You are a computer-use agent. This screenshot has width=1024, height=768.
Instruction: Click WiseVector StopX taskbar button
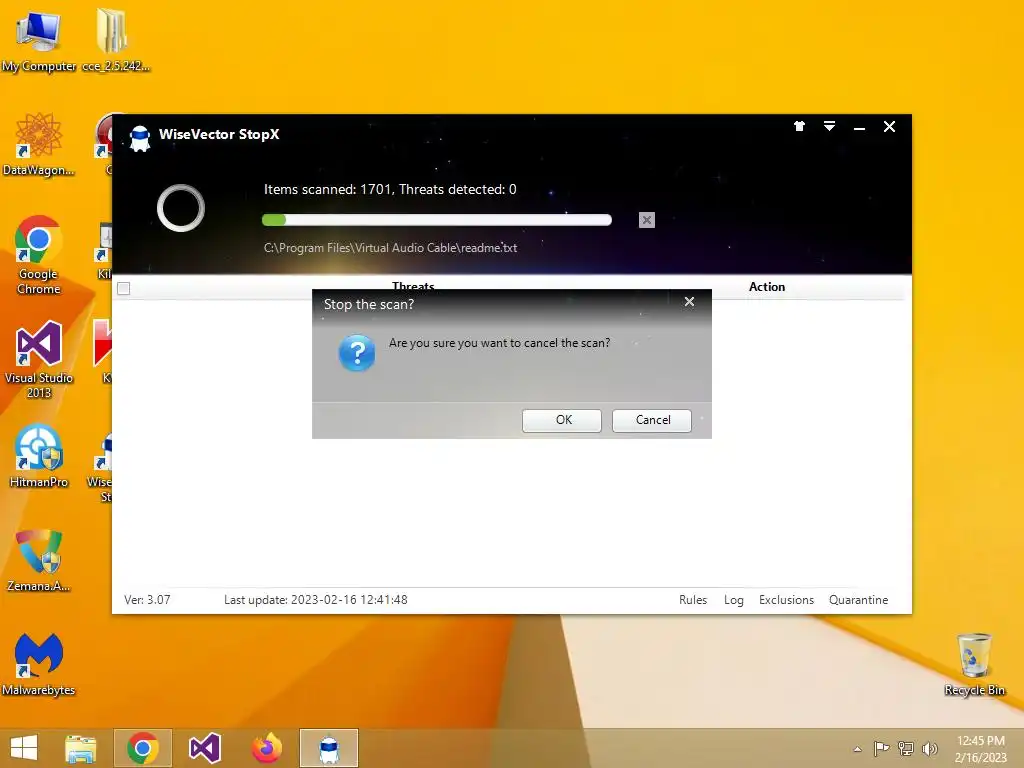coord(328,748)
